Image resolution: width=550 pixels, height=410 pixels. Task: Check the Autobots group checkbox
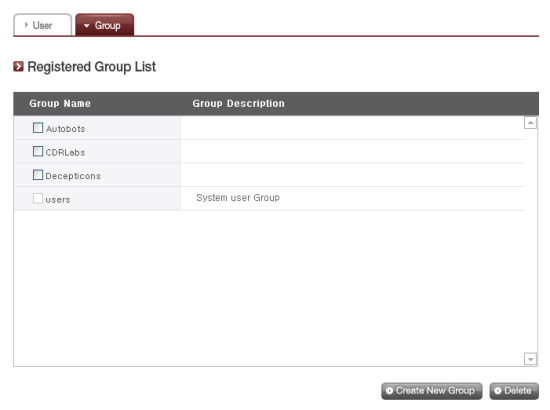click(38, 128)
